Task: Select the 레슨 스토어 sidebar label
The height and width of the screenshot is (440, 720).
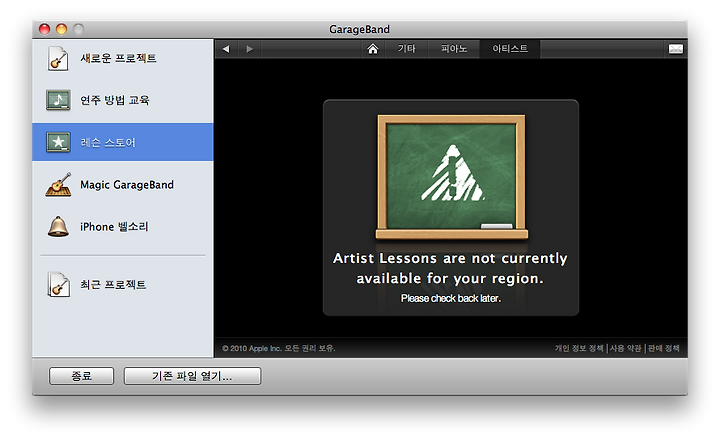Action: coord(108,142)
